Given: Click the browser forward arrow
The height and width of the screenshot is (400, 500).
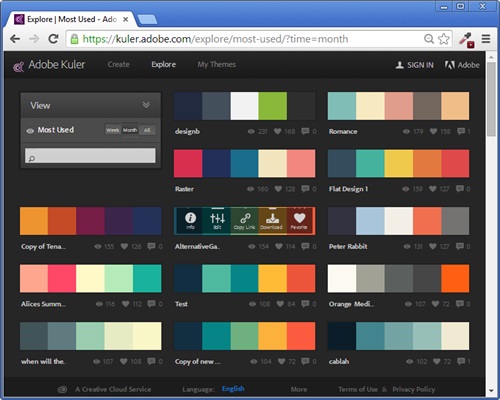Looking at the screenshot, I should coord(34,39).
